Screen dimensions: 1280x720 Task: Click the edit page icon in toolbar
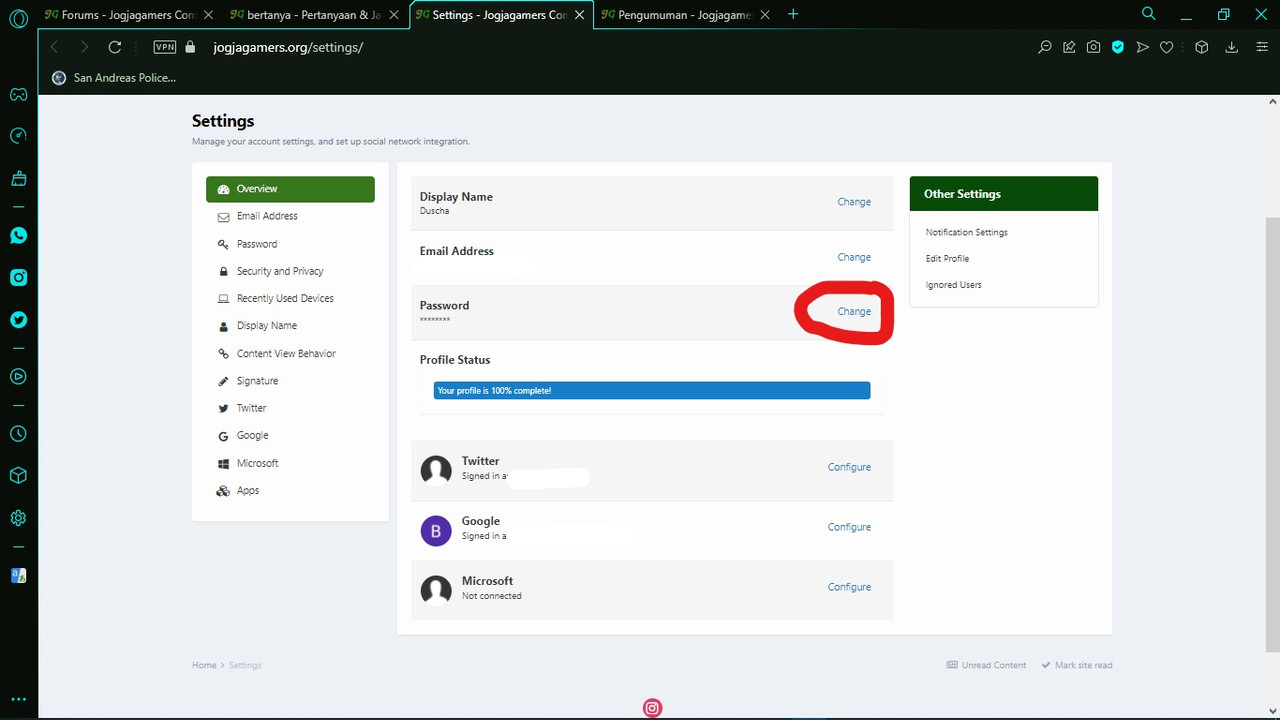coord(1069,47)
